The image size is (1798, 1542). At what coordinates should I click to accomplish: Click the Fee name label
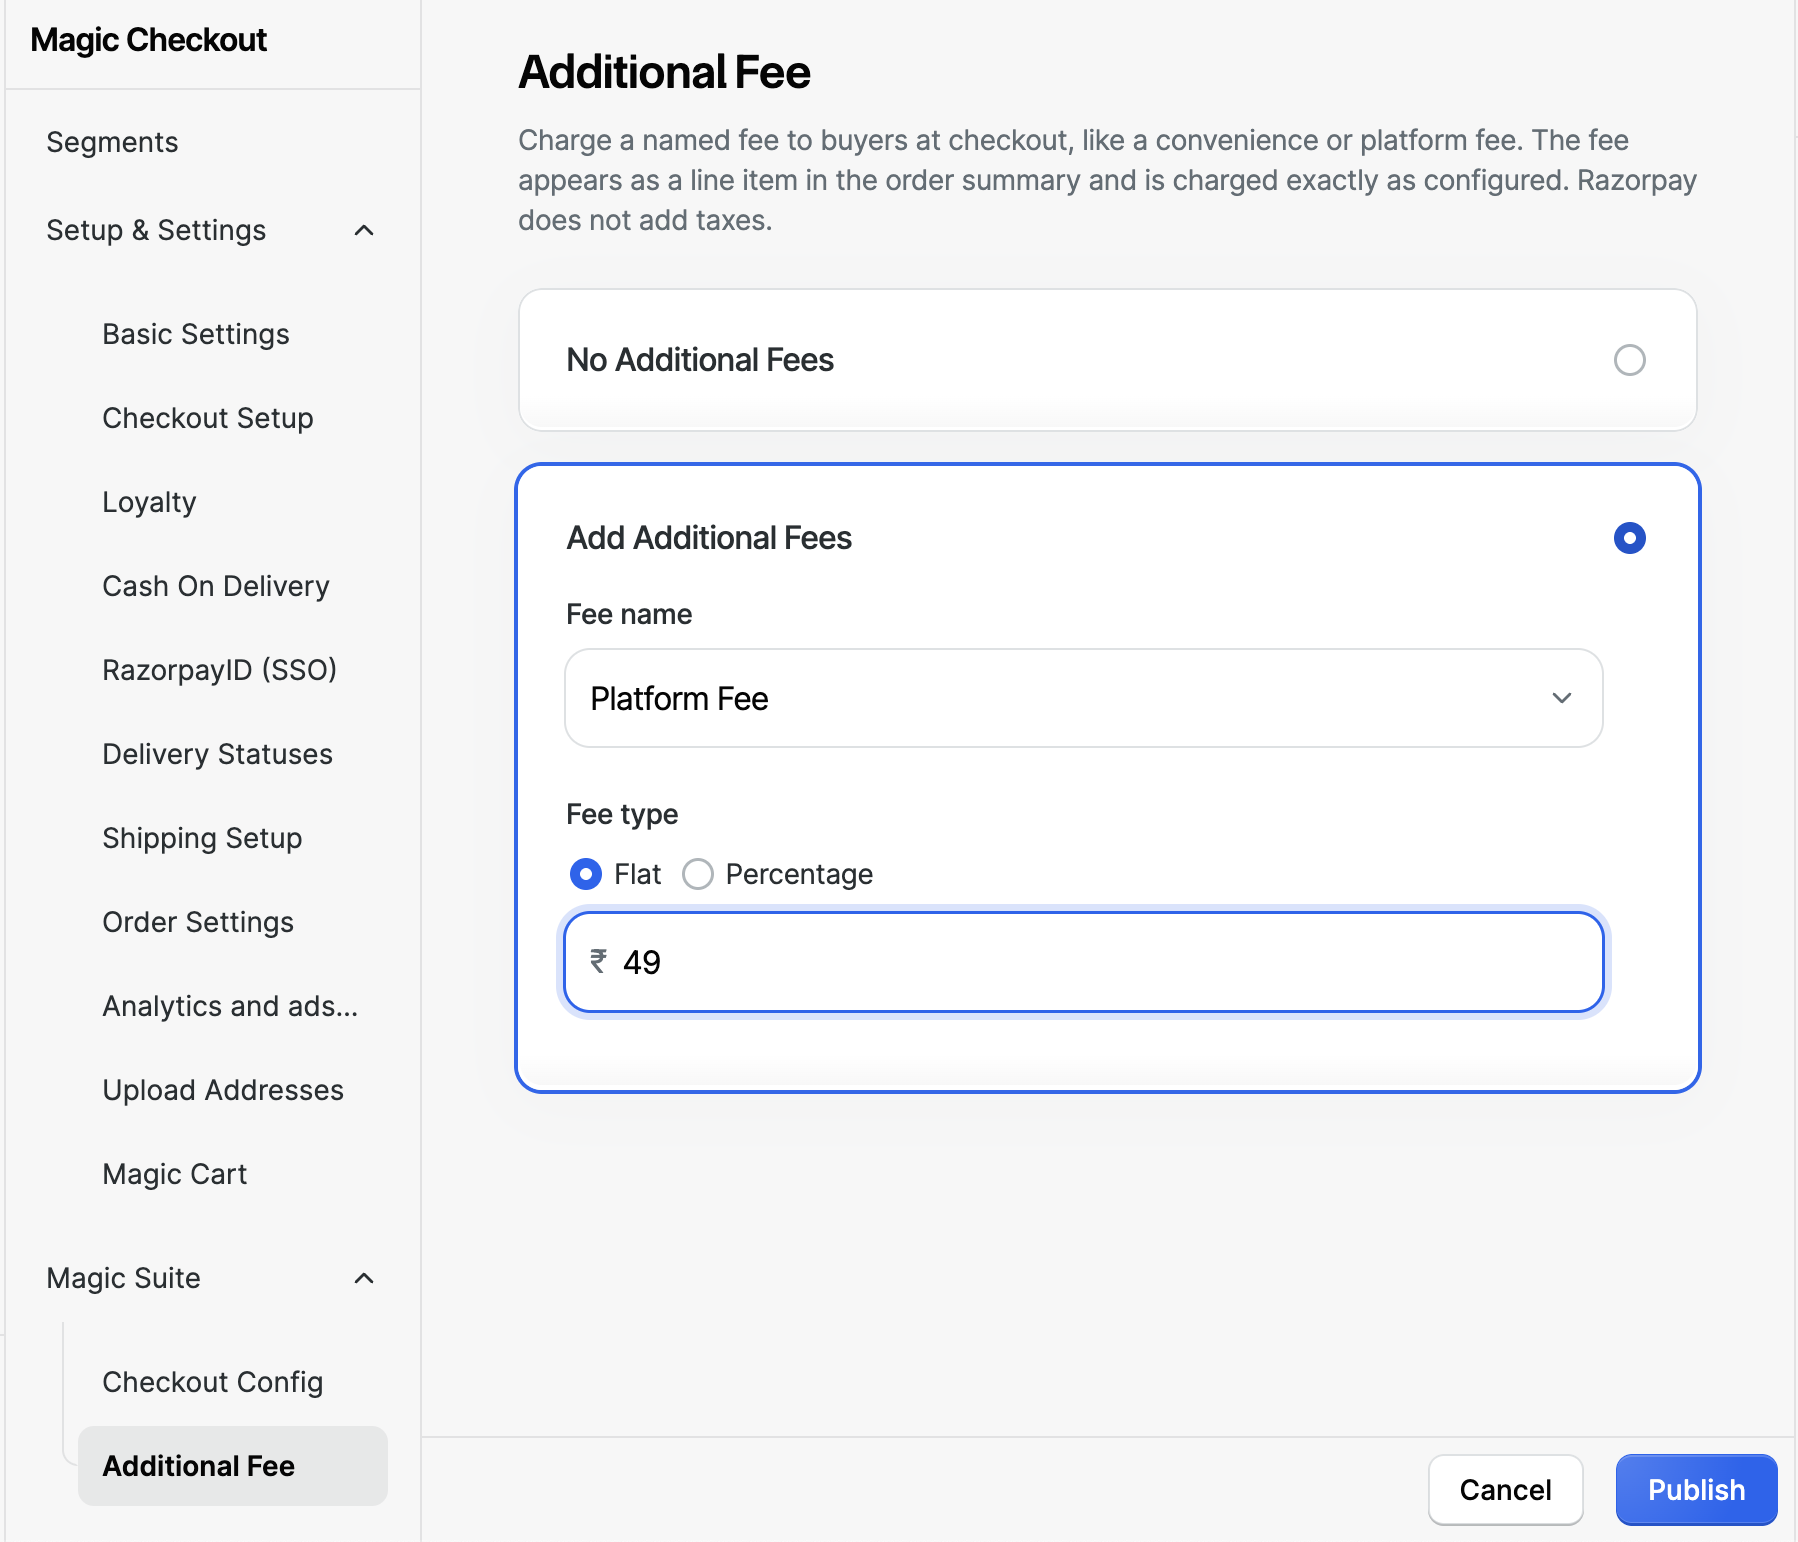629,614
